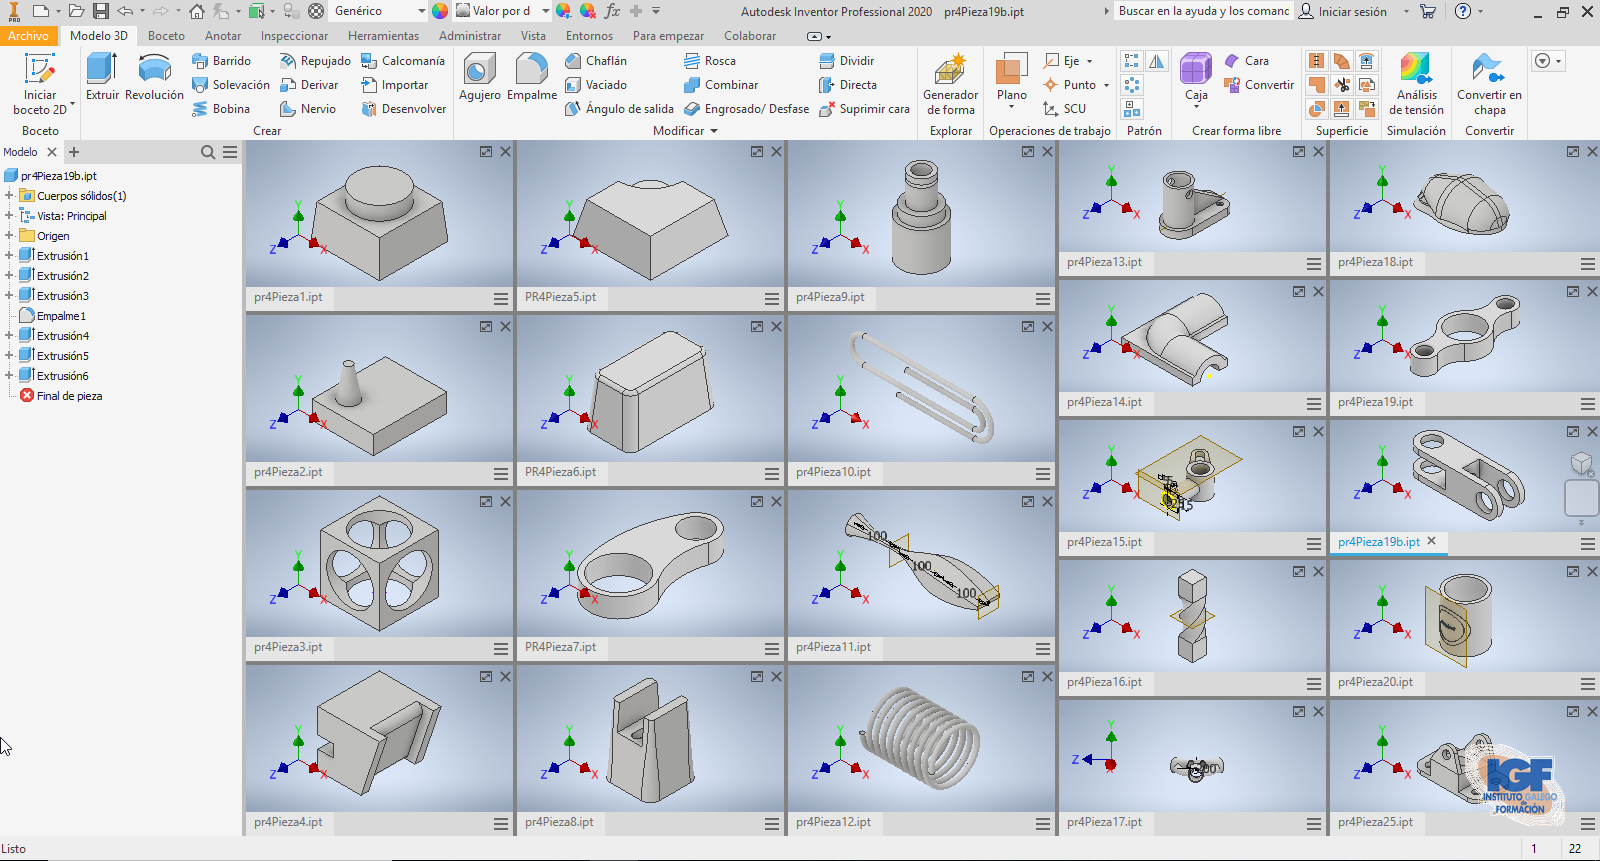Select the Agujero hole tool
1600x861 pixels.
[479, 77]
